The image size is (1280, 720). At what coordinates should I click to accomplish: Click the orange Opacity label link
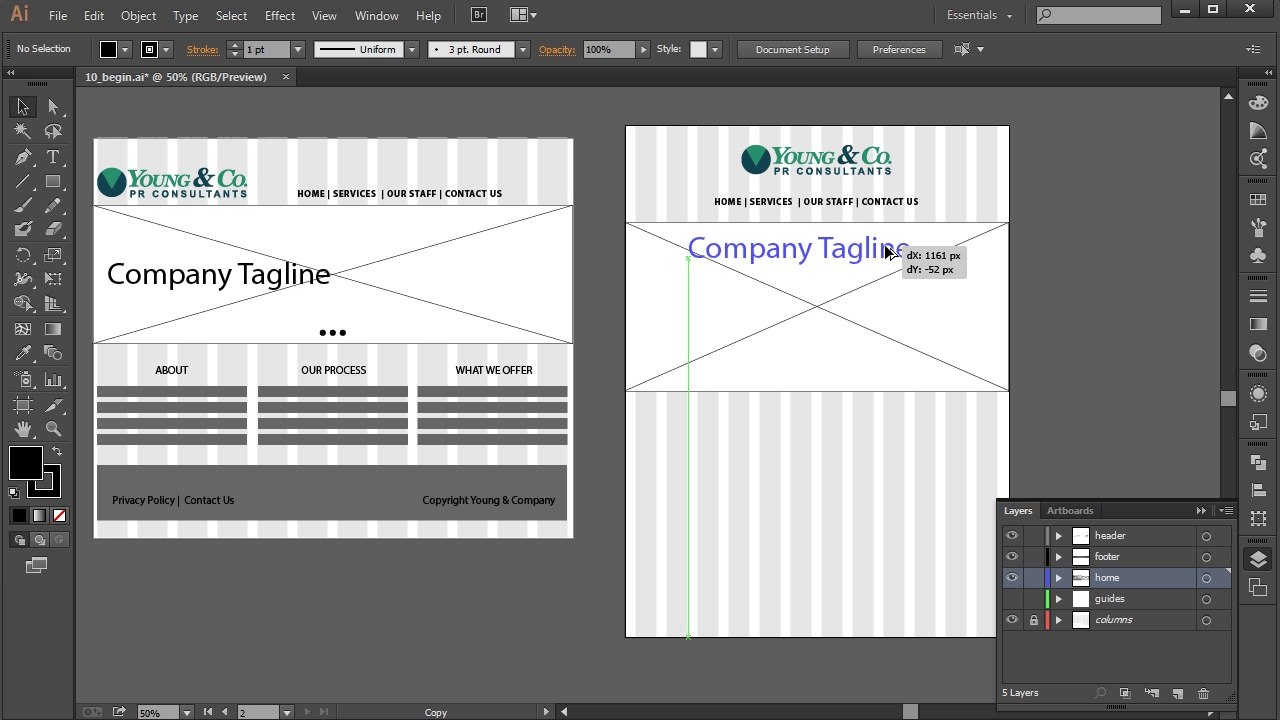click(557, 49)
